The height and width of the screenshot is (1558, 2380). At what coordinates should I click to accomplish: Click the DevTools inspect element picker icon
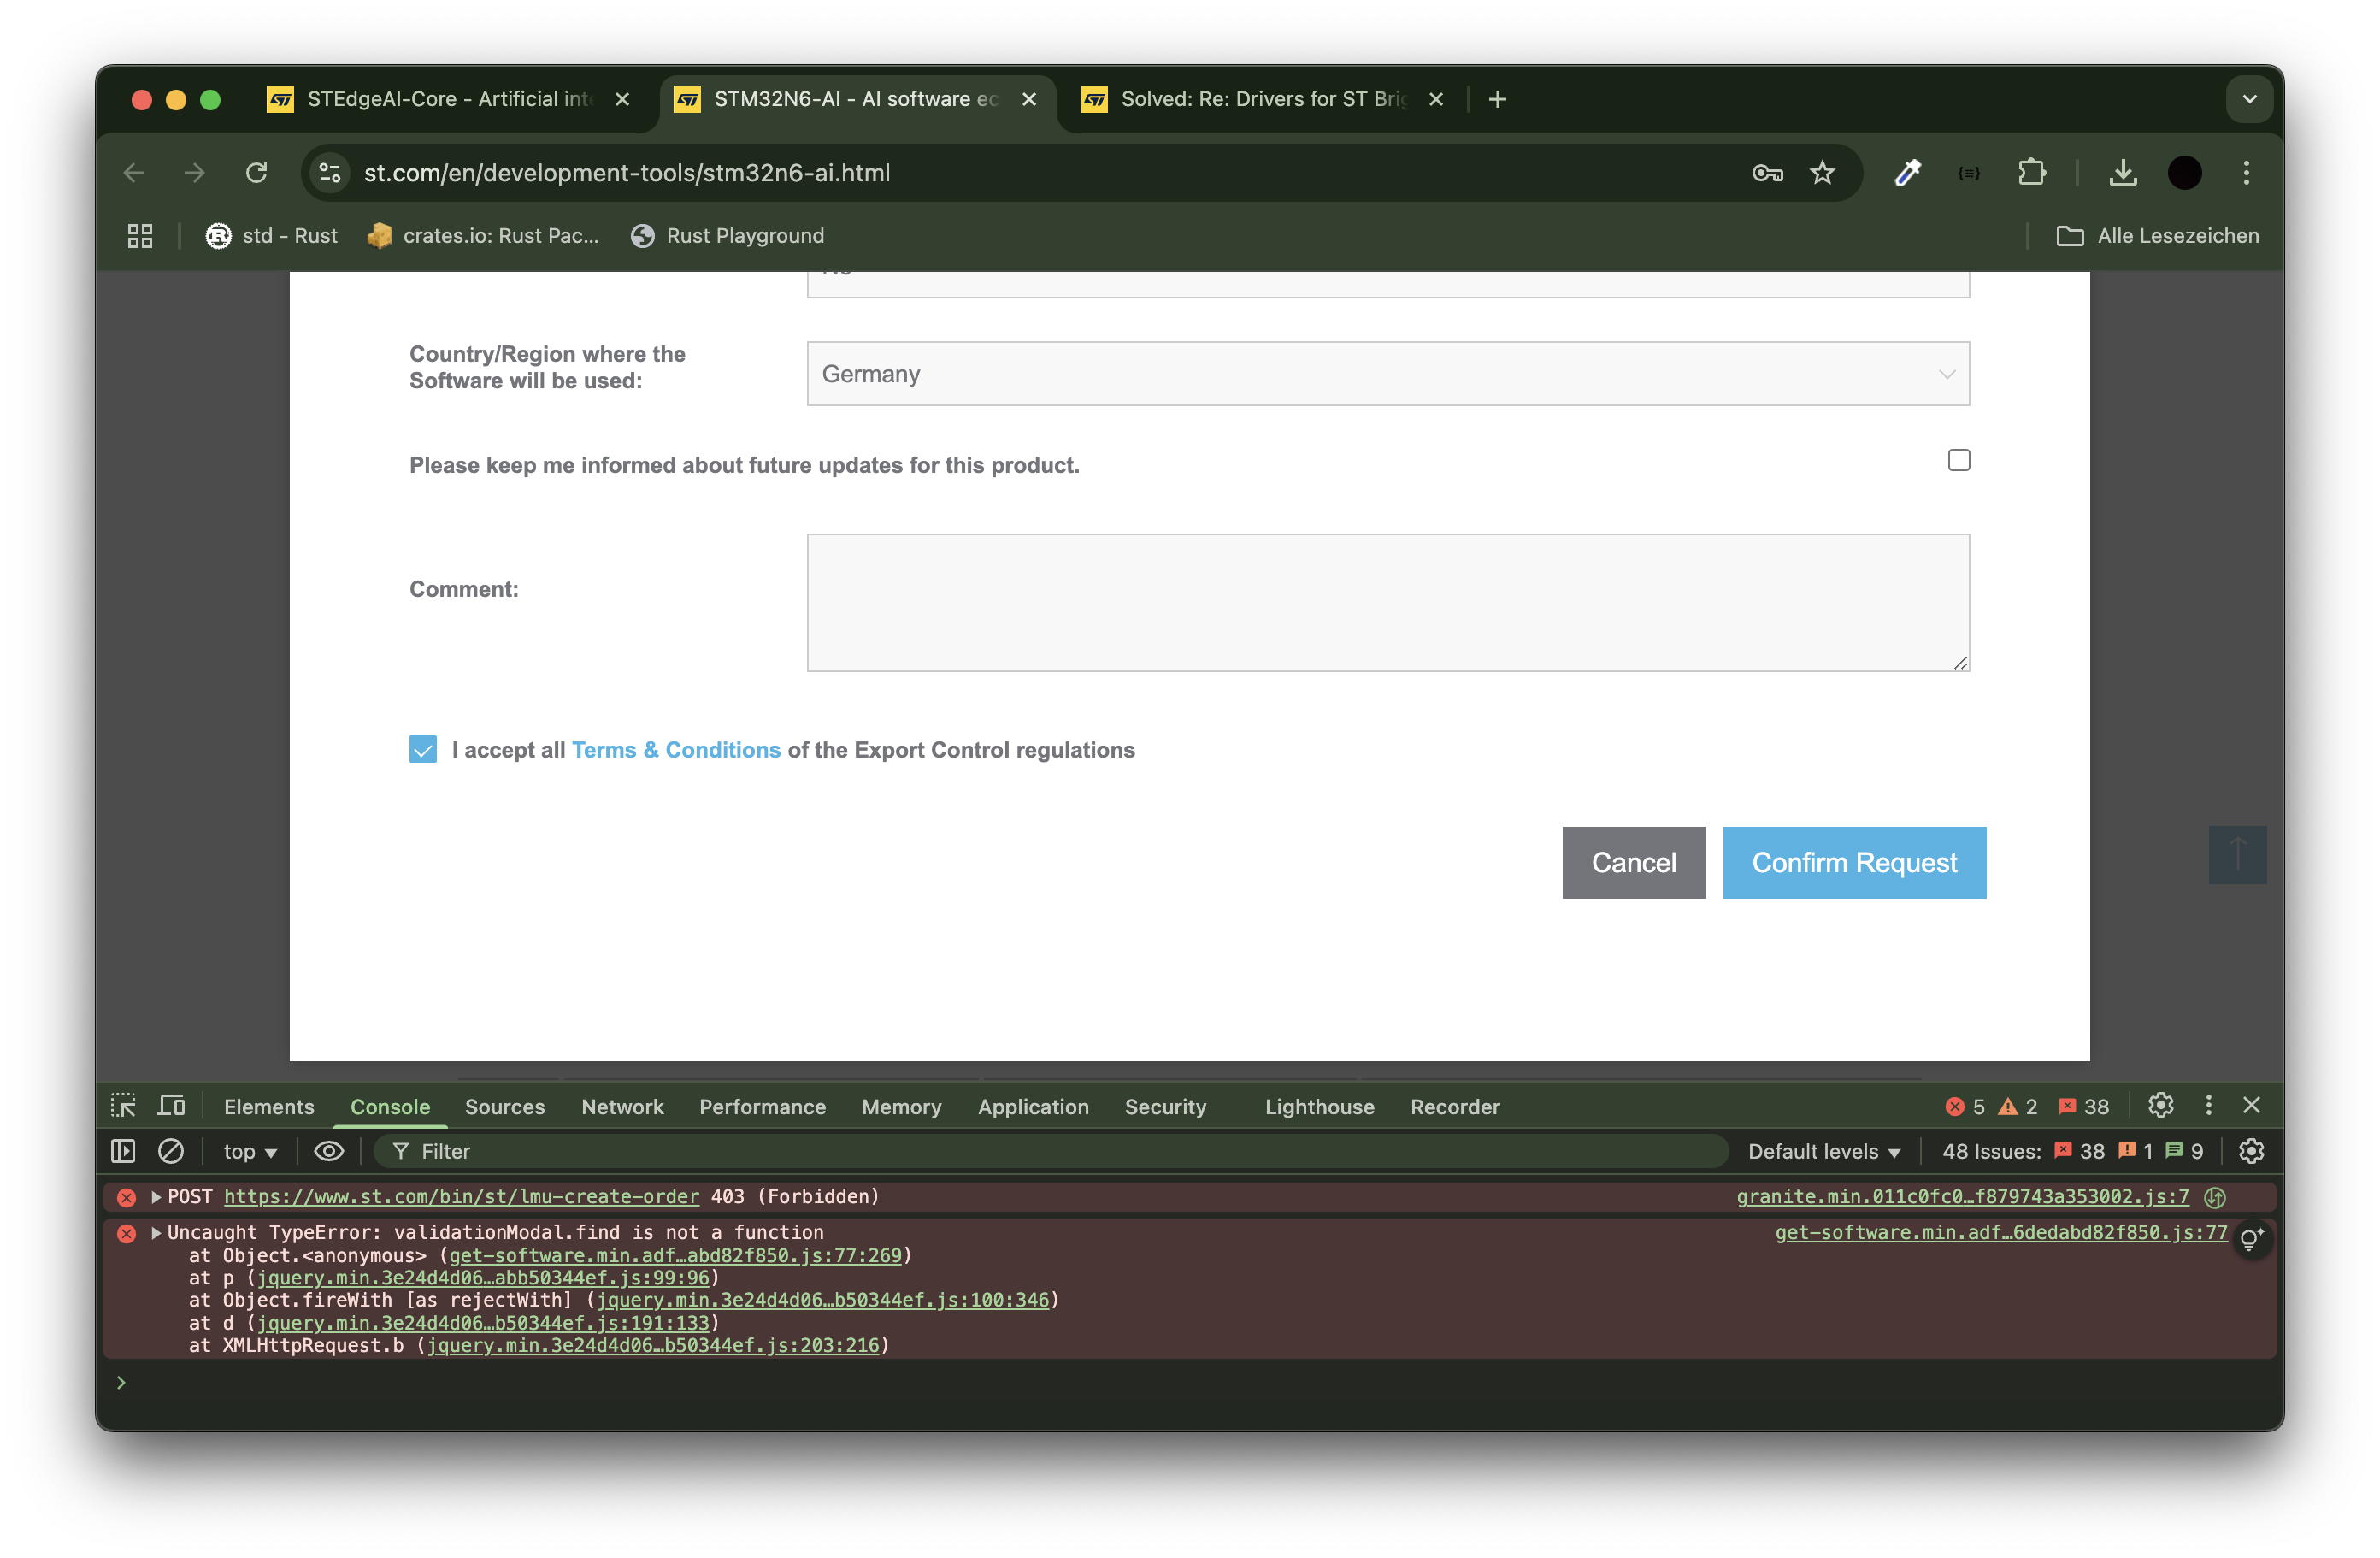pos(123,1106)
